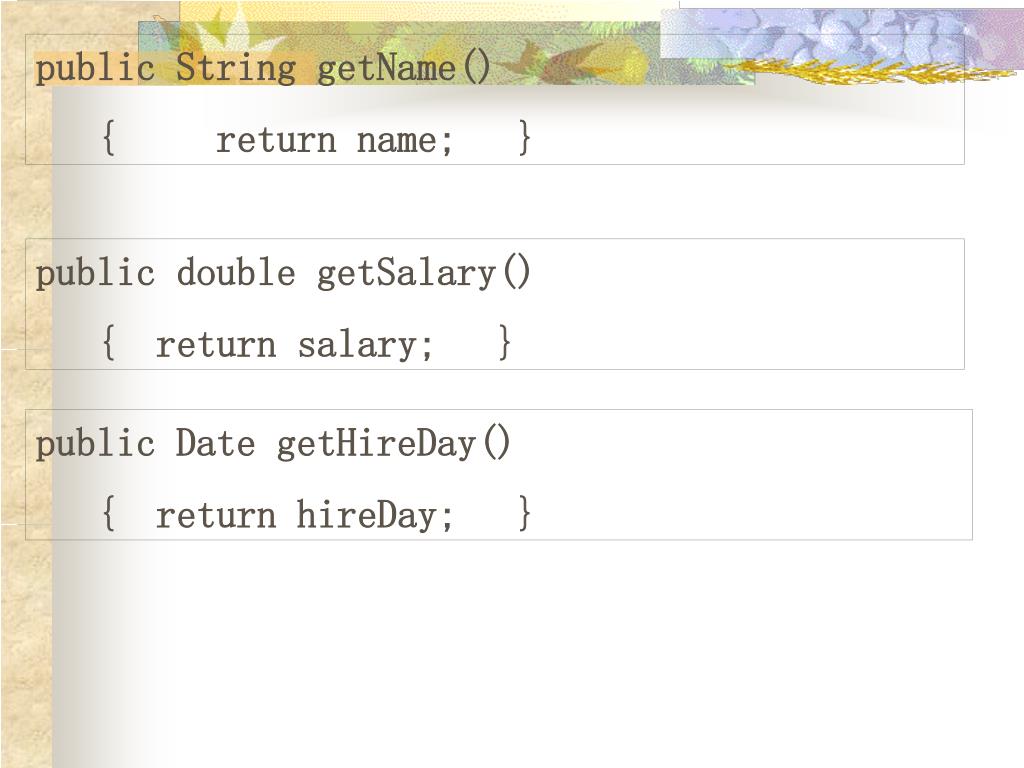
Task: Click the closing brace after return salary;
Action: [505, 343]
